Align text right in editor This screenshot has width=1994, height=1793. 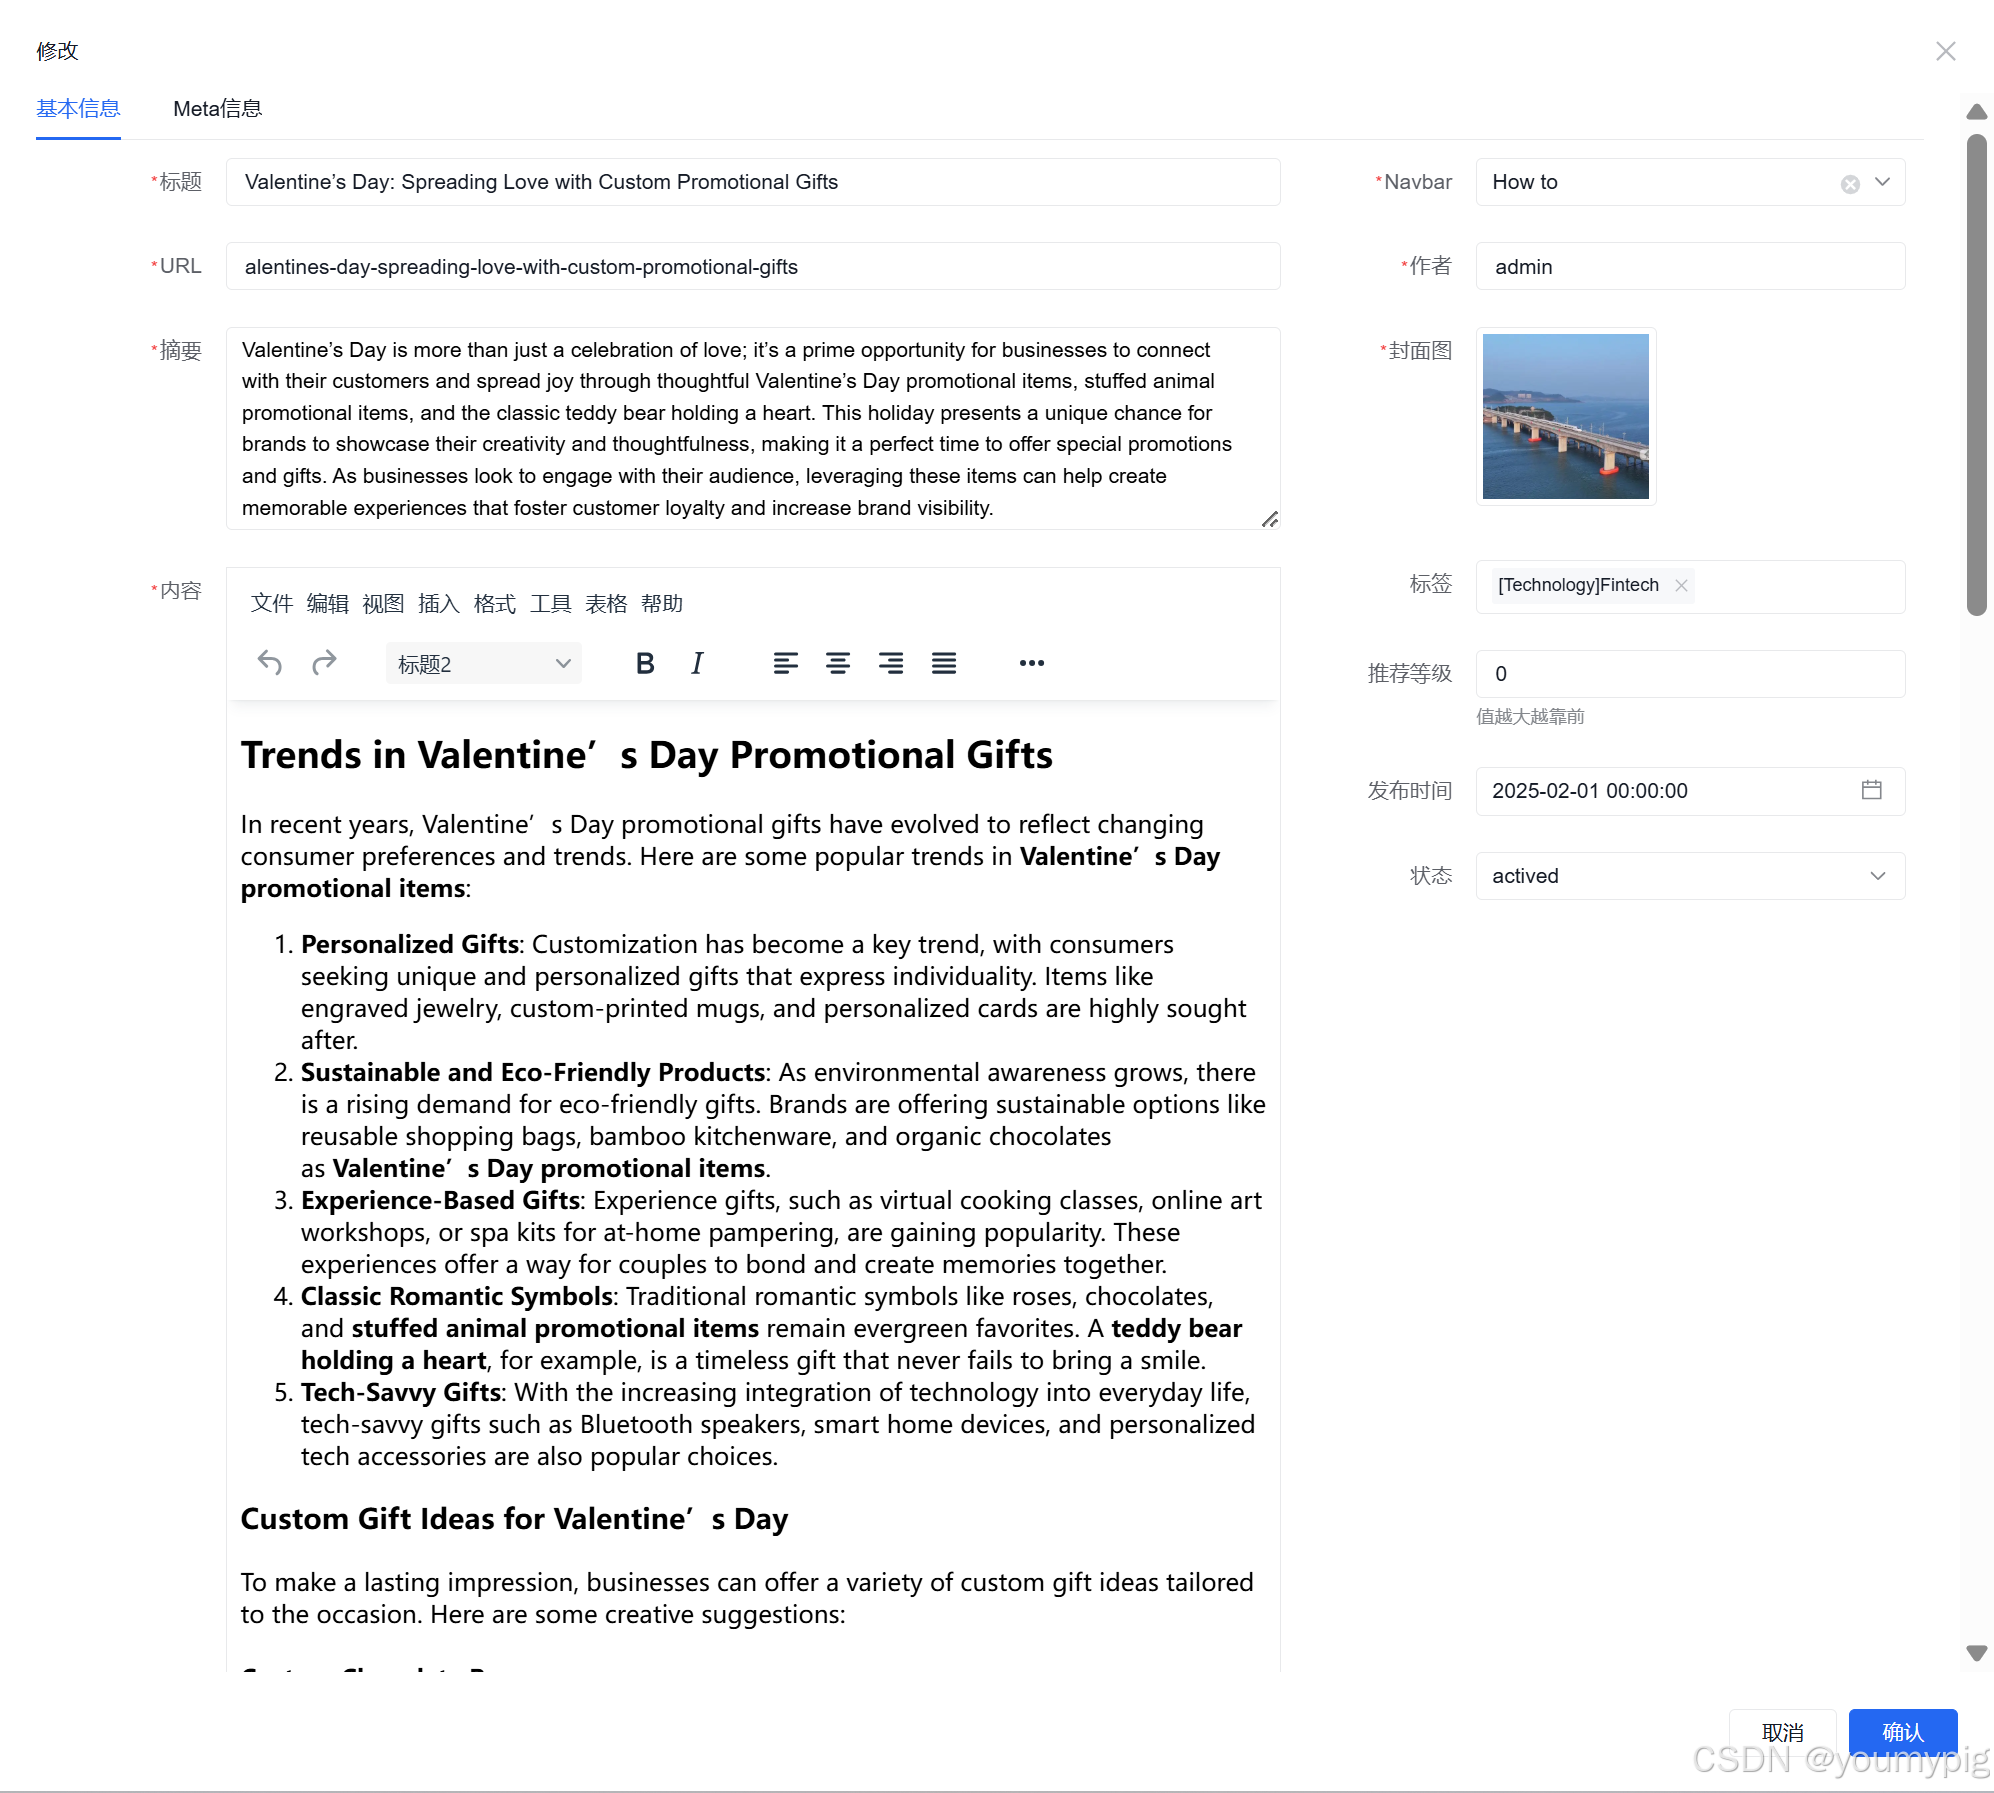coord(891,663)
